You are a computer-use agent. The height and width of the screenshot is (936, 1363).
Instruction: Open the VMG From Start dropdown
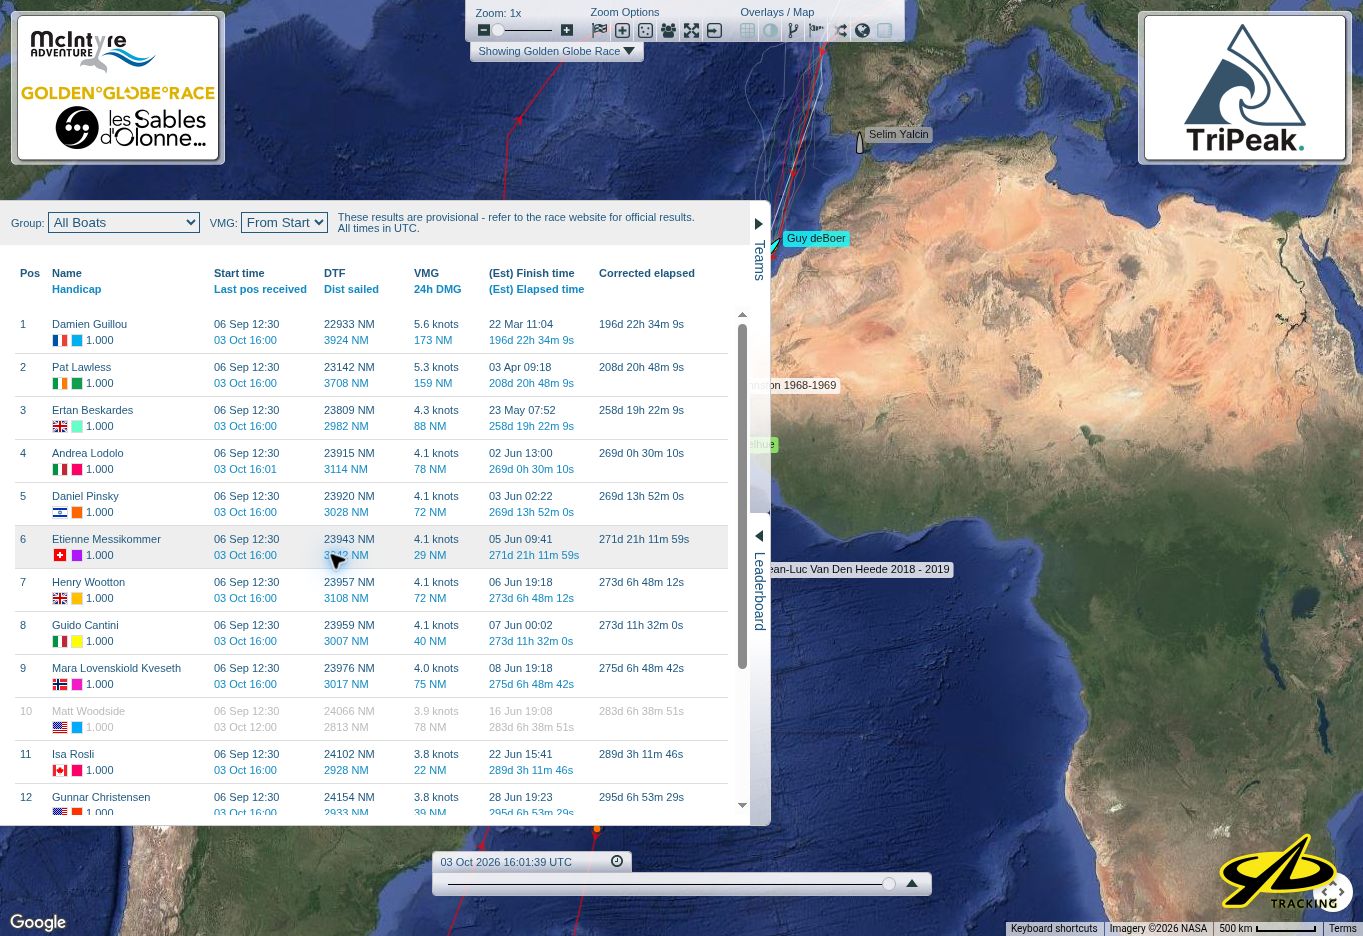point(284,222)
